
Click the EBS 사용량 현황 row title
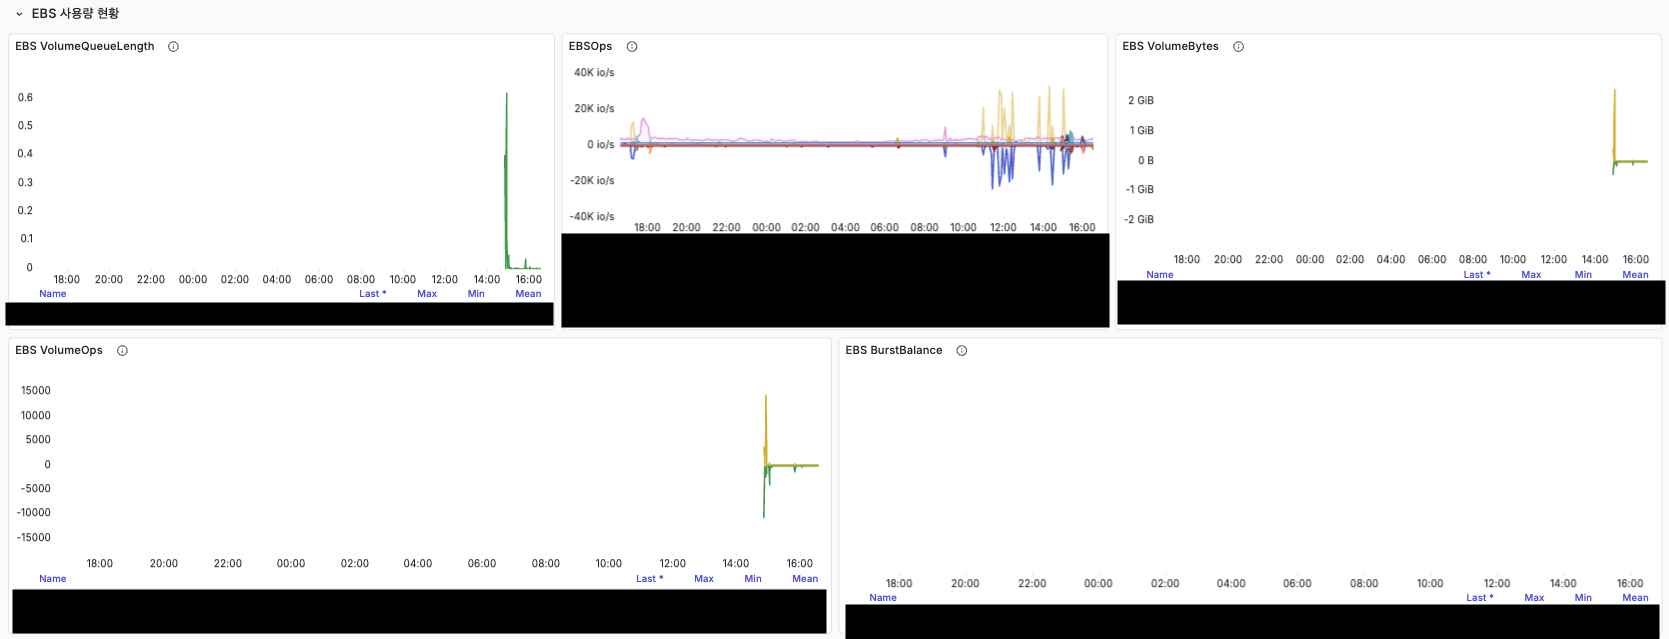point(75,14)
